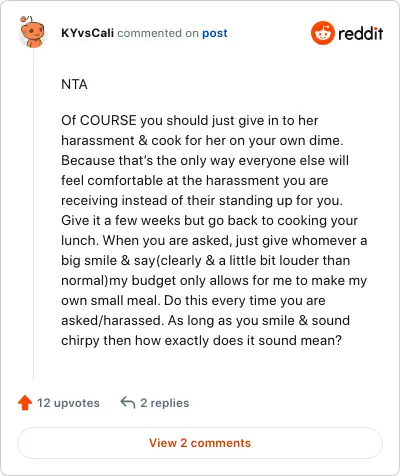Click the comment body starting "Of COURSE"

(x=214, y=230)
